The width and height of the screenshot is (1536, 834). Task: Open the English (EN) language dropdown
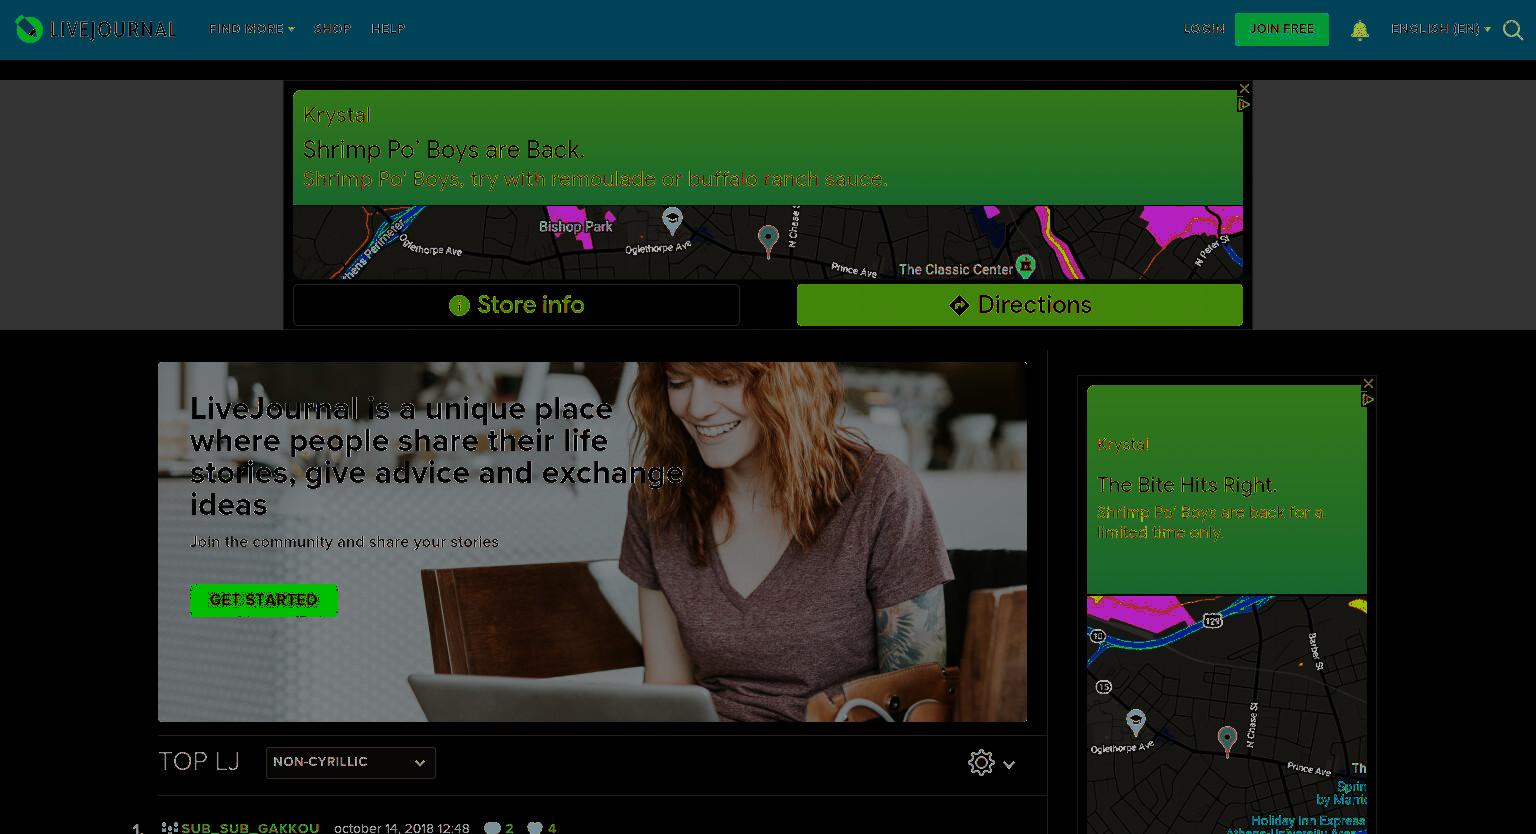coord(1440,29)
